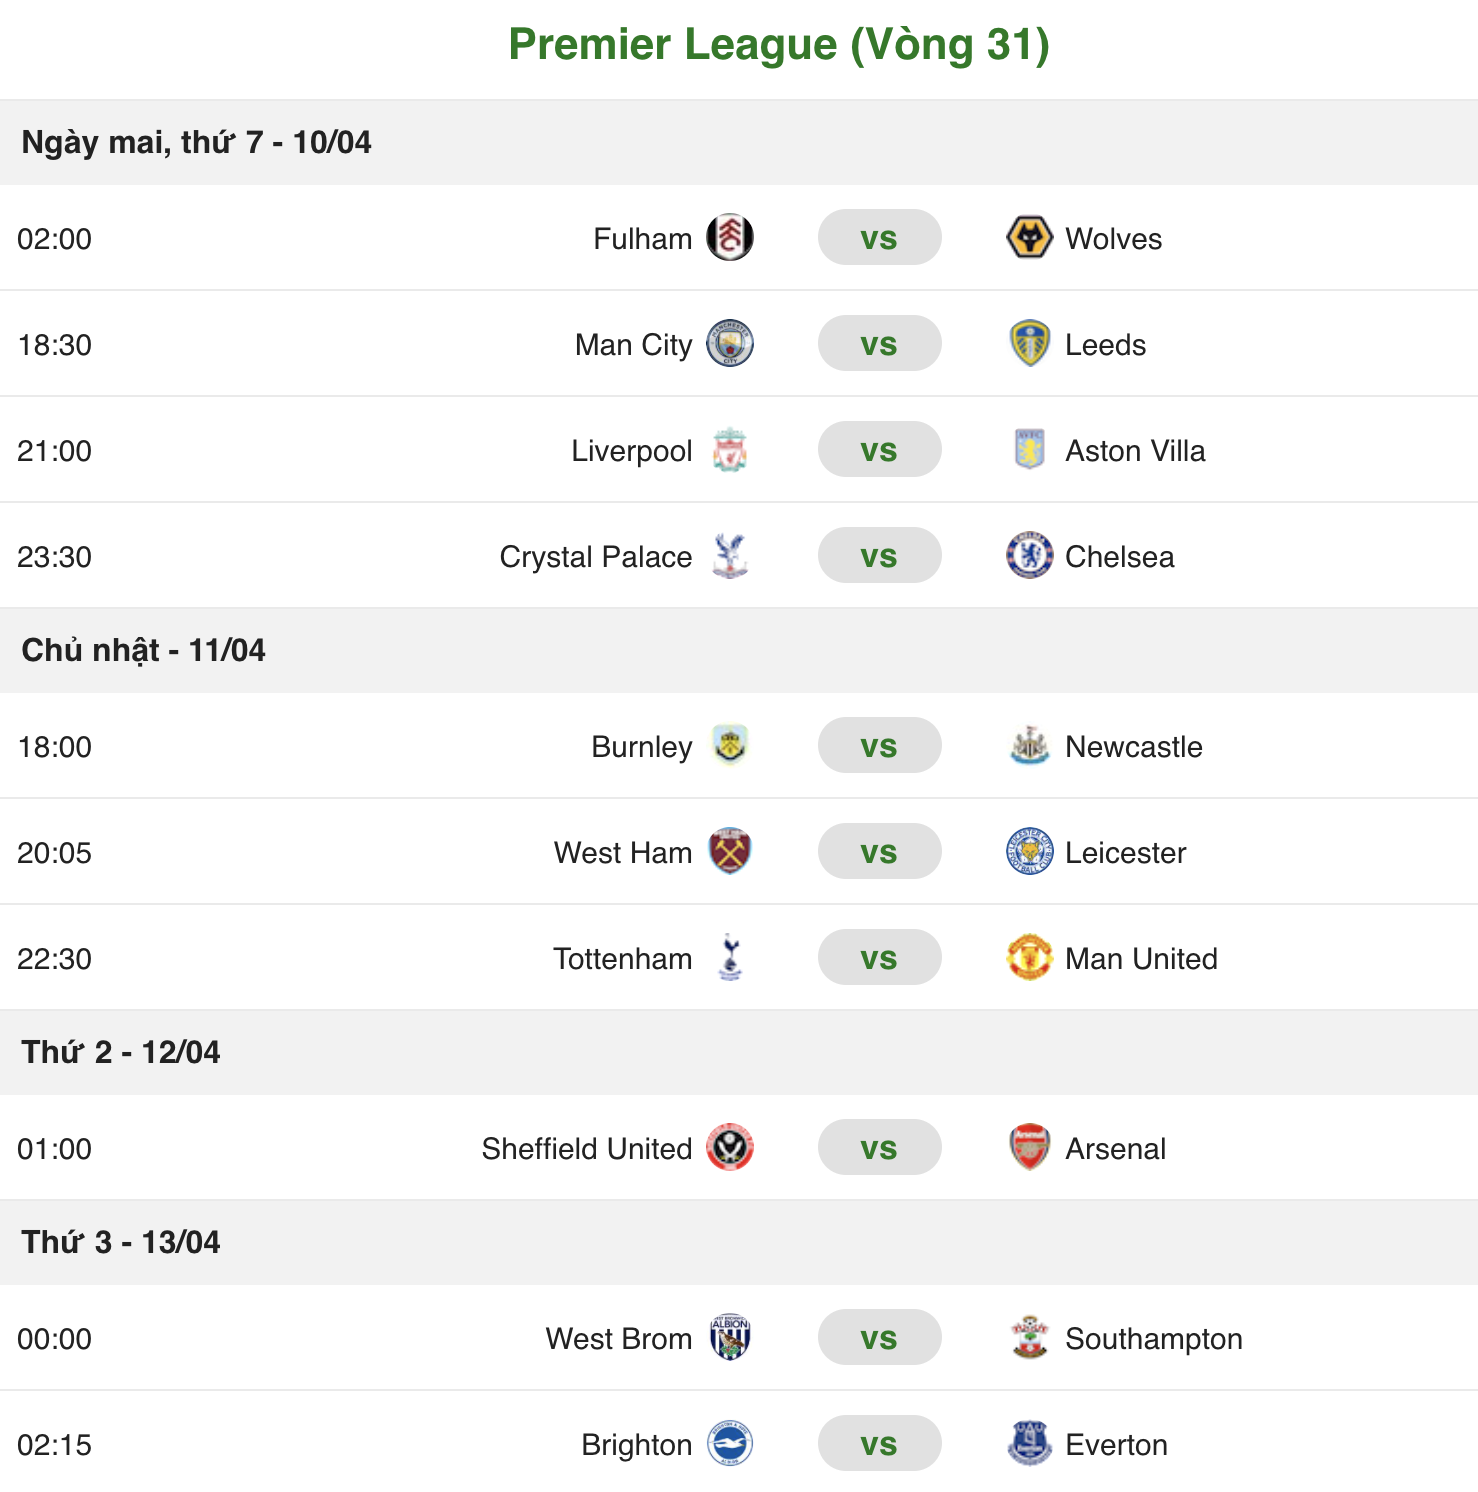Collapse the "Thứ 3 - 13/04" section
The width and height of the screenshot is (1478, 1492).
click(x=124, y=1242)
